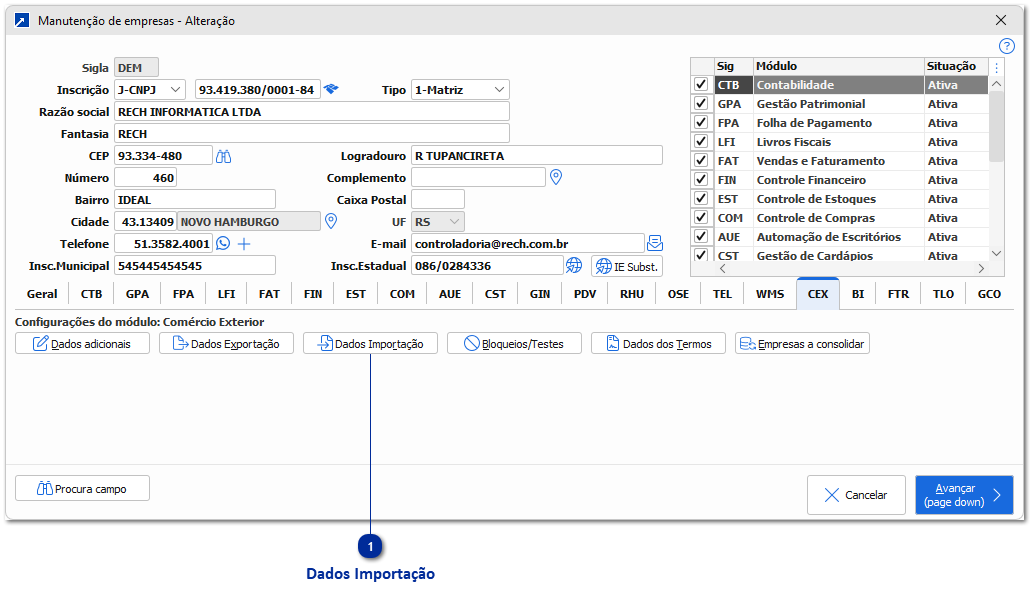Viewport: 1033px width, 600px height.
Task: Toggle the GPA Gestão Patrimonial checkbox
Action: (701, 103)
